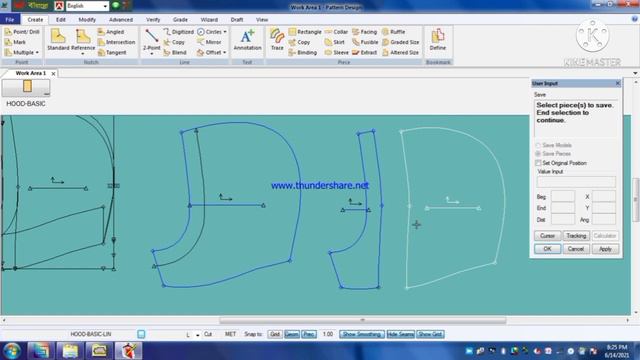
Task: Select the Altered Size tool
Action: coord(401,53)
